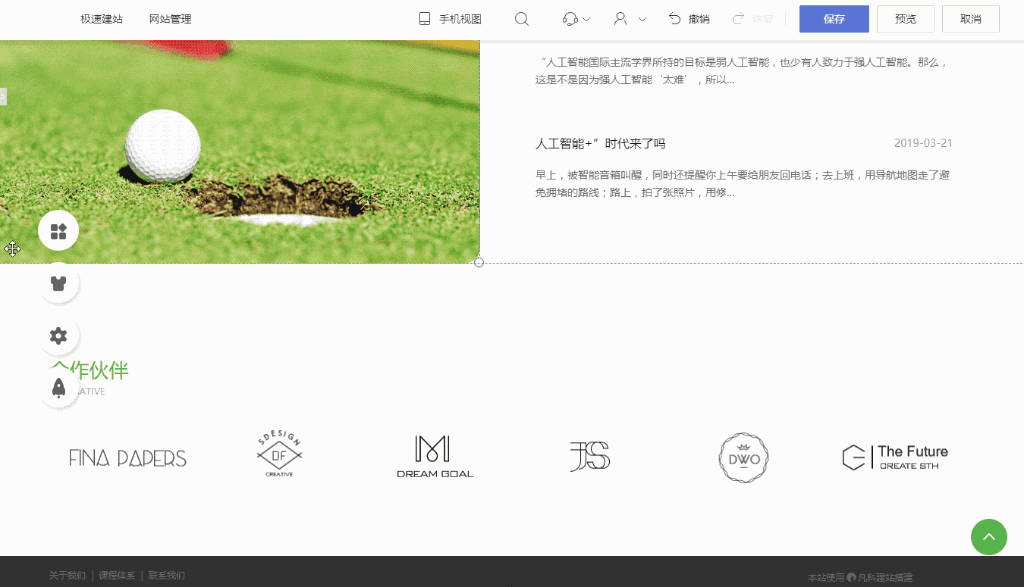Click the rocket icon in sidebar
This screenshot has width=1024, height=587.
tap(58, 388)
